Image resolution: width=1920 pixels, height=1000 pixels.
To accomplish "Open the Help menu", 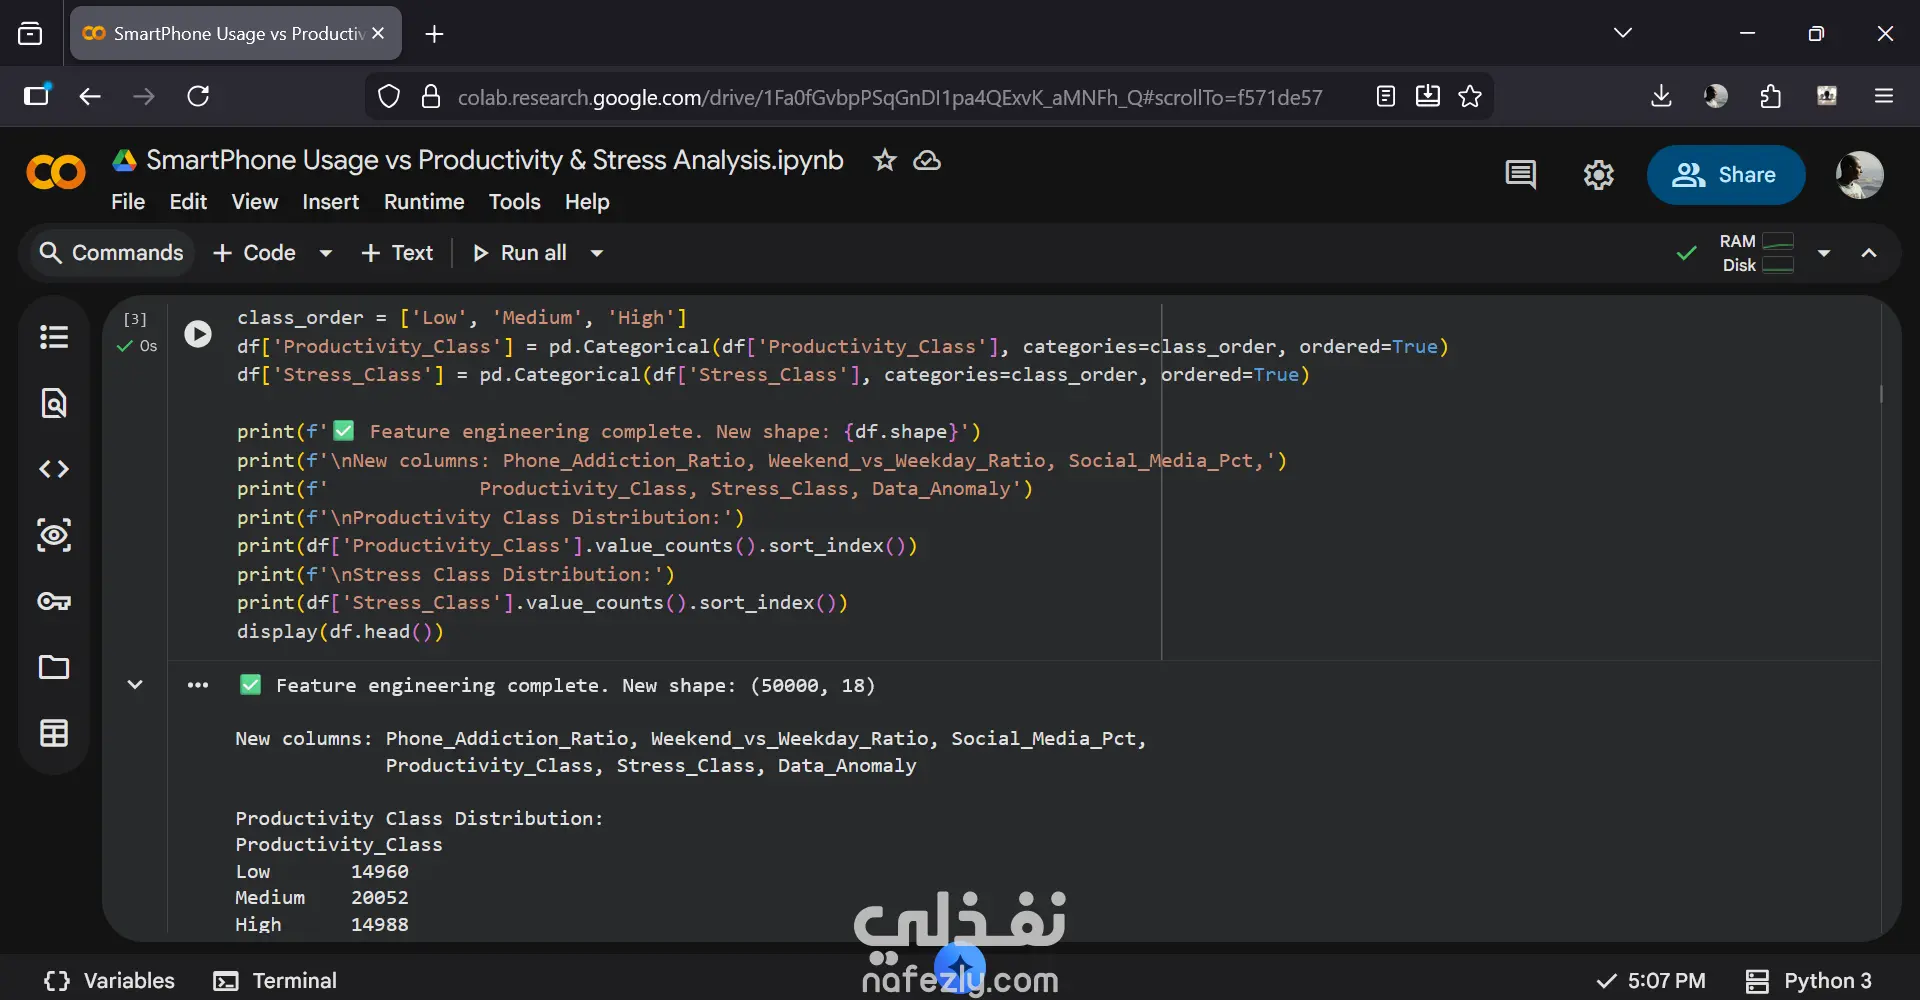I will point(587,202).
